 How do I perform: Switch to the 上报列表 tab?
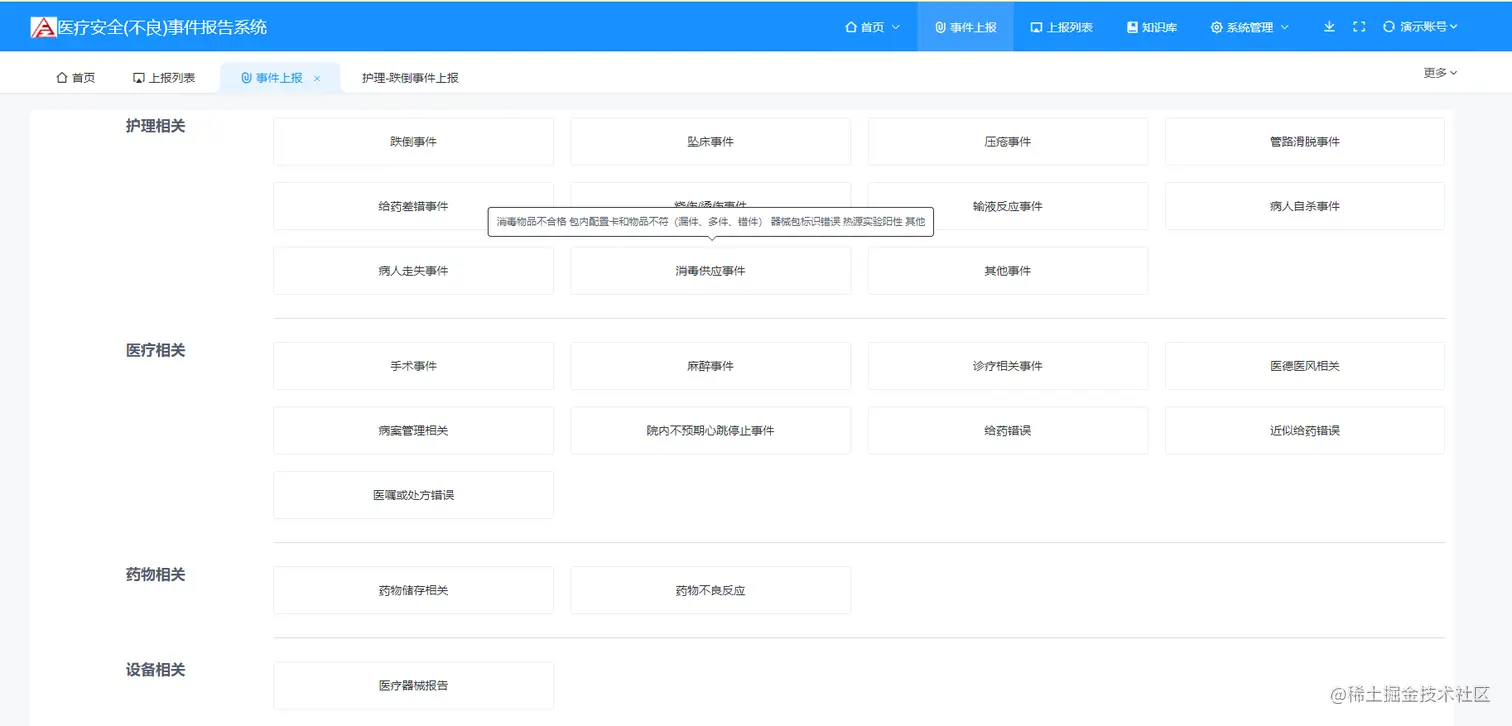point(165,76)
